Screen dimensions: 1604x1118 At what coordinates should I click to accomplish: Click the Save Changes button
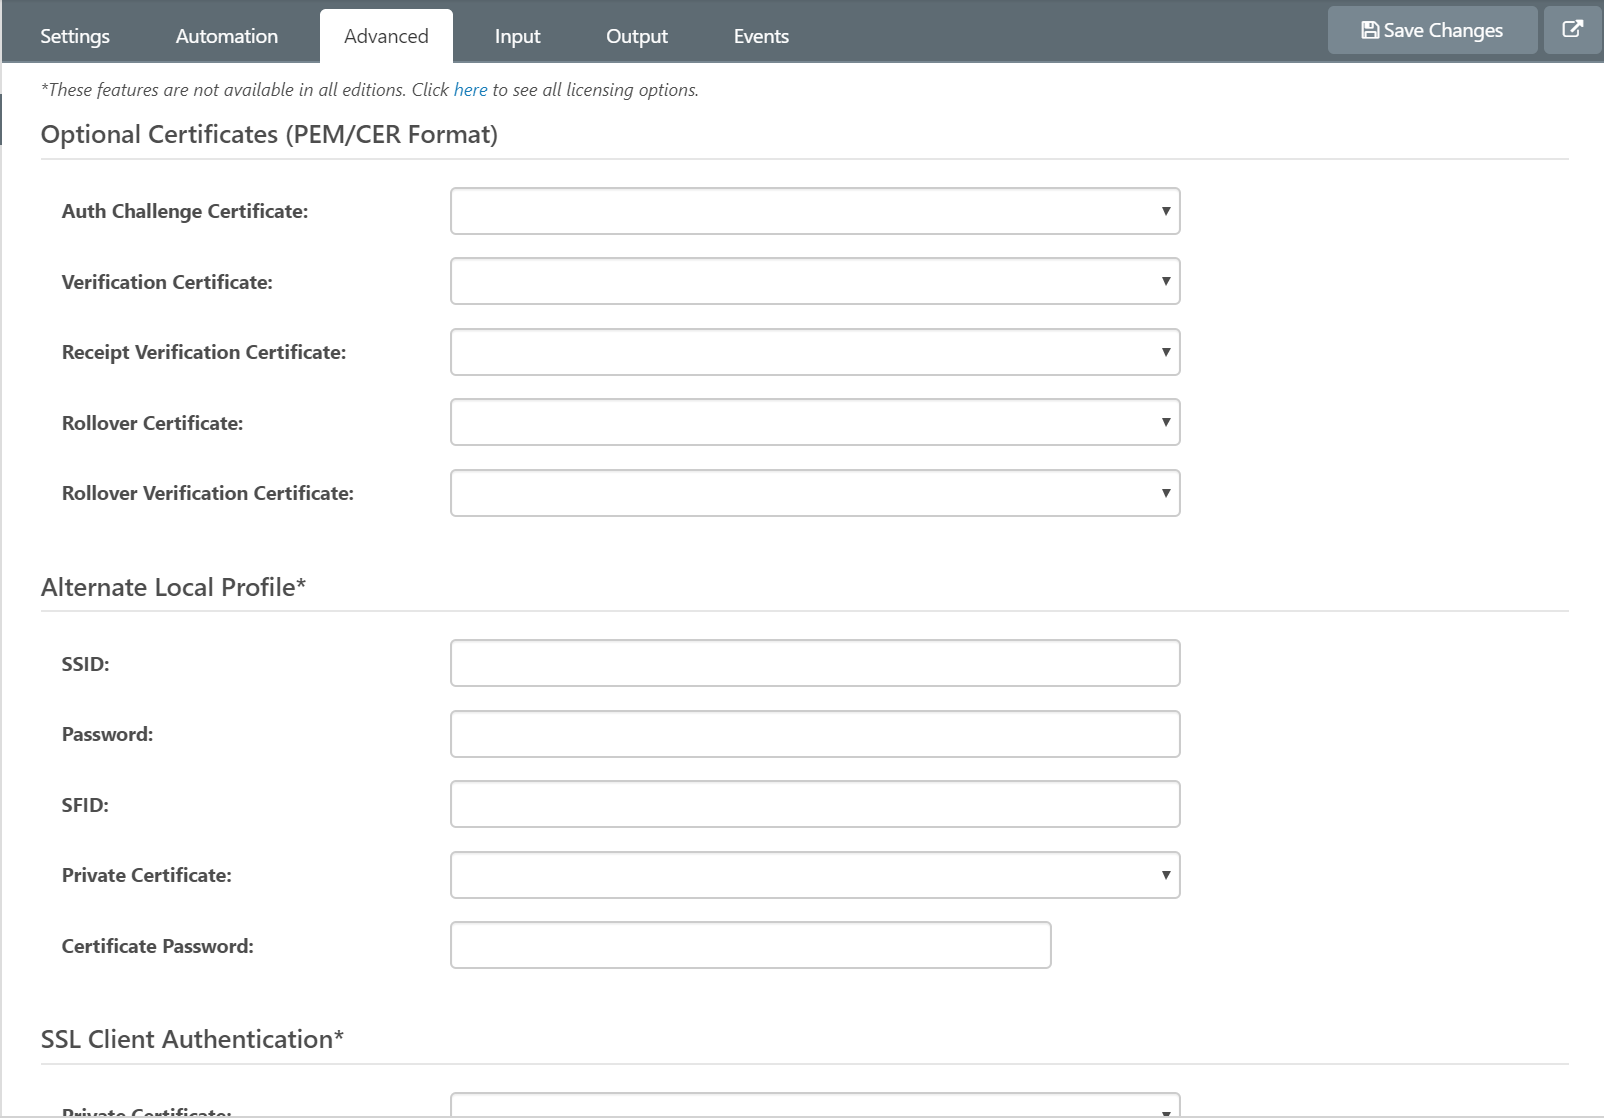(x=1432, y=30)
